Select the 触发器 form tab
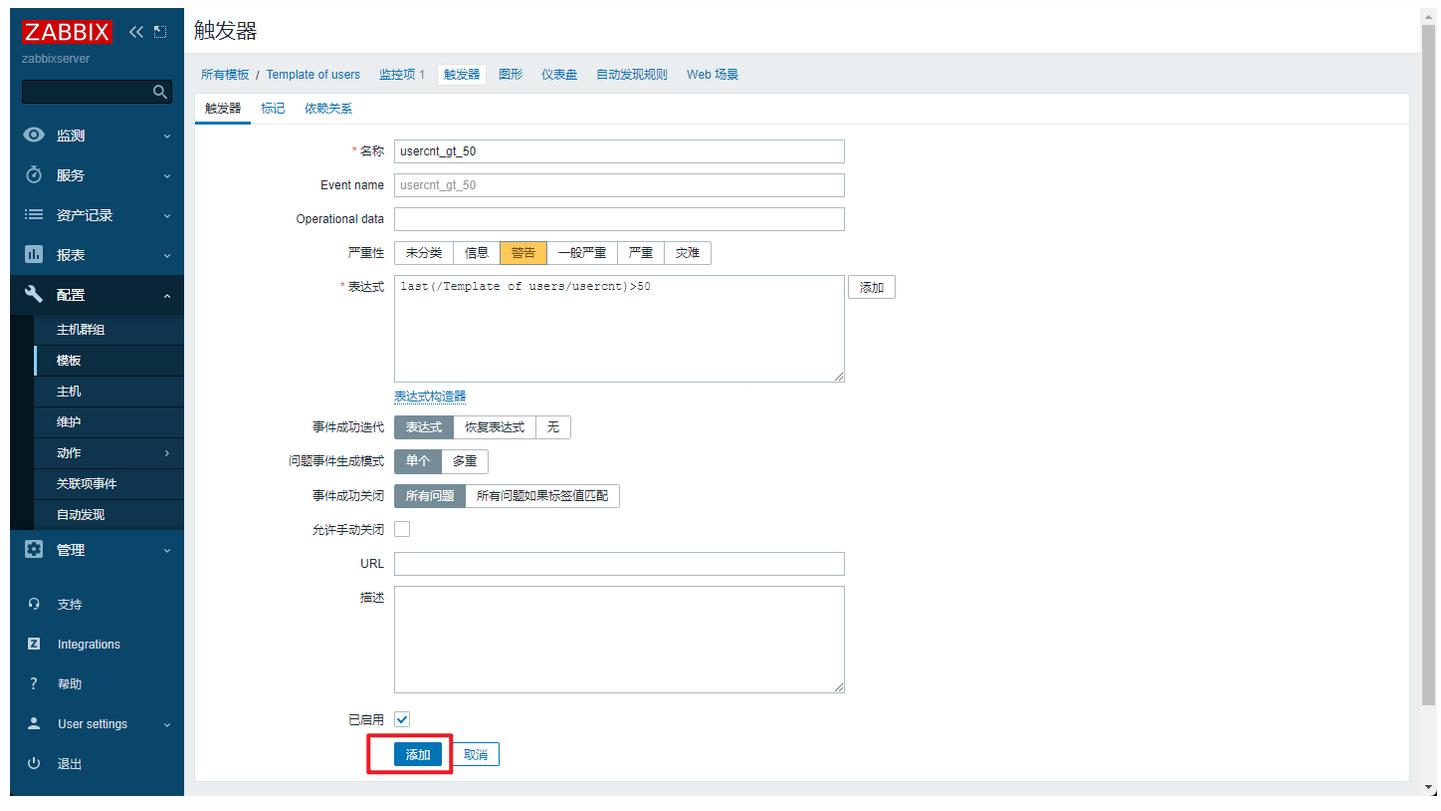Image resolution: width=1441 pixels, height=811 pixels. (223, 108)
